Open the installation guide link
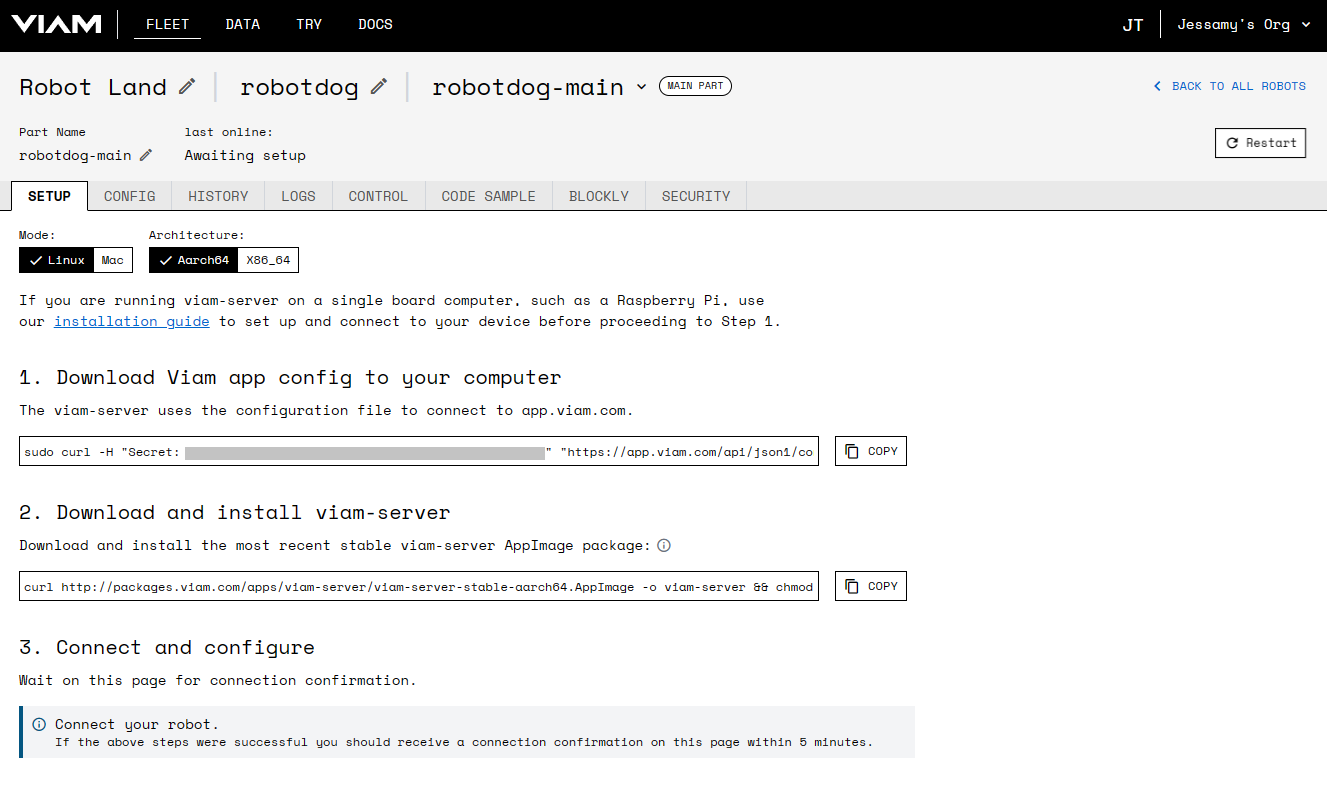1327x787 pixels. [x=131, y=321]
